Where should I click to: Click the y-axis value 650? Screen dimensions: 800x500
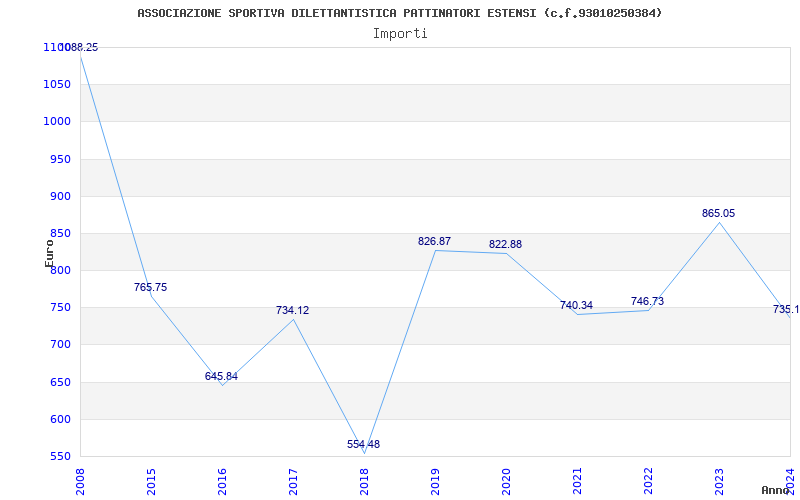coord(60,382)
